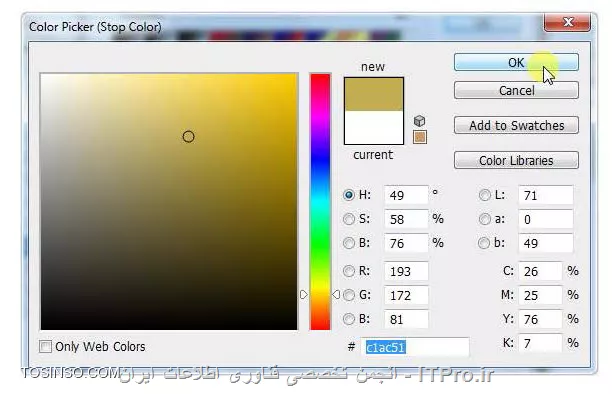Select the L lightness radio button
Screen dimensions: 612x394
(x=484, y=195)
